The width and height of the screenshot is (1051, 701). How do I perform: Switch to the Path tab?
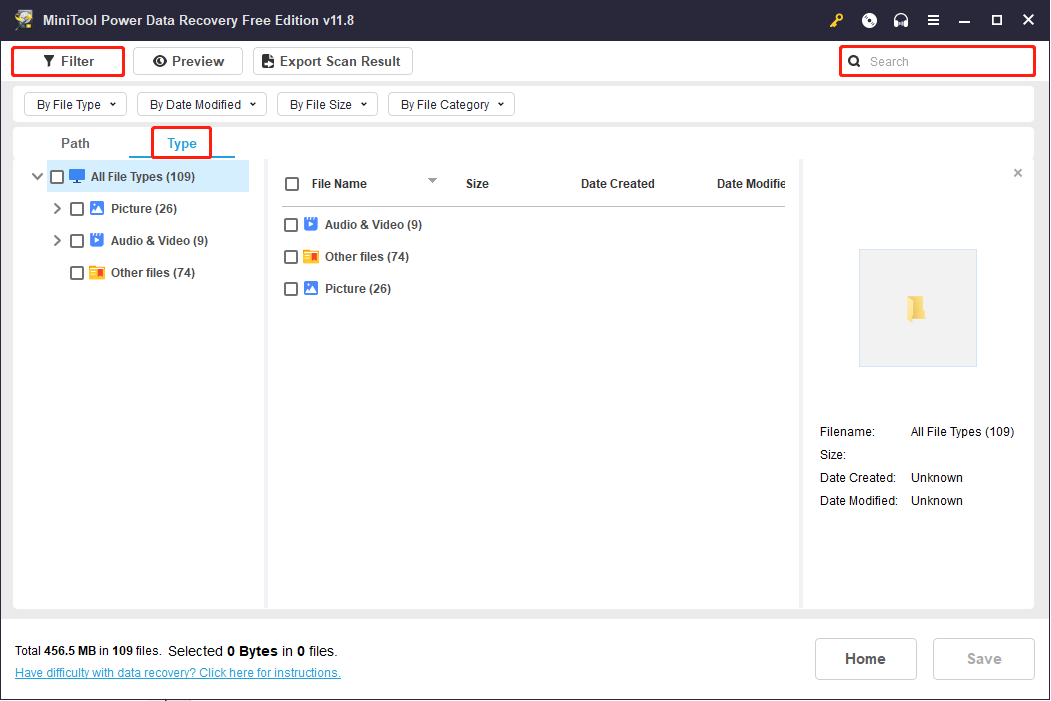coord(75,143)
